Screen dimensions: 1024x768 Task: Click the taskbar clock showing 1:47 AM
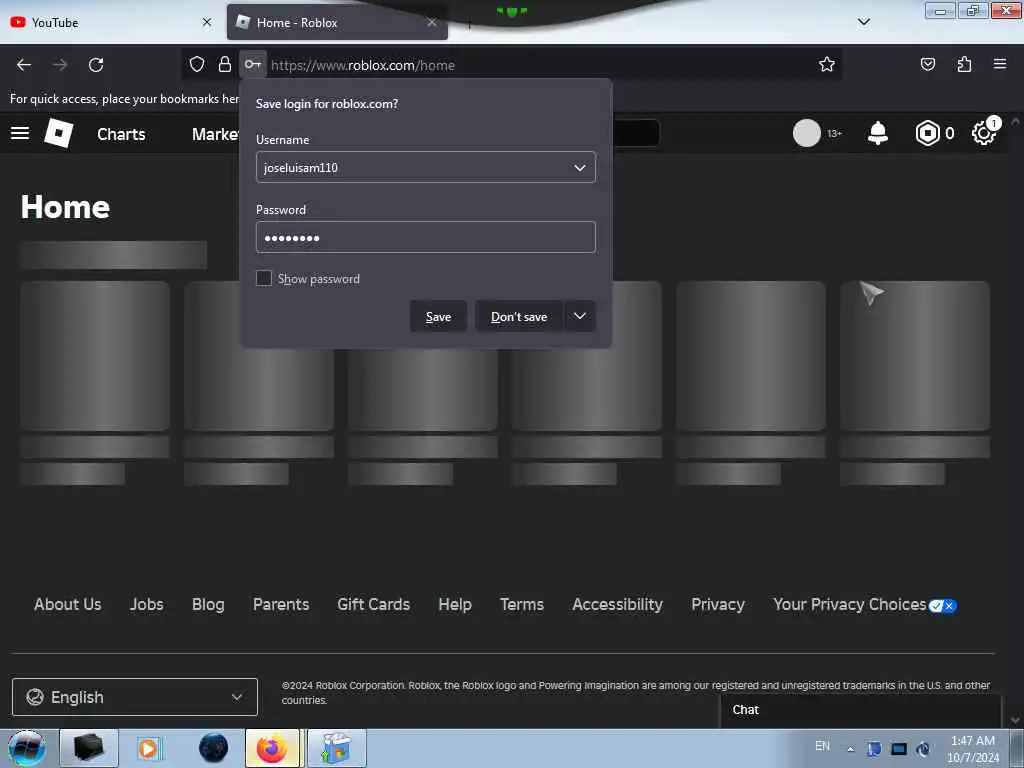coord(972,749)
